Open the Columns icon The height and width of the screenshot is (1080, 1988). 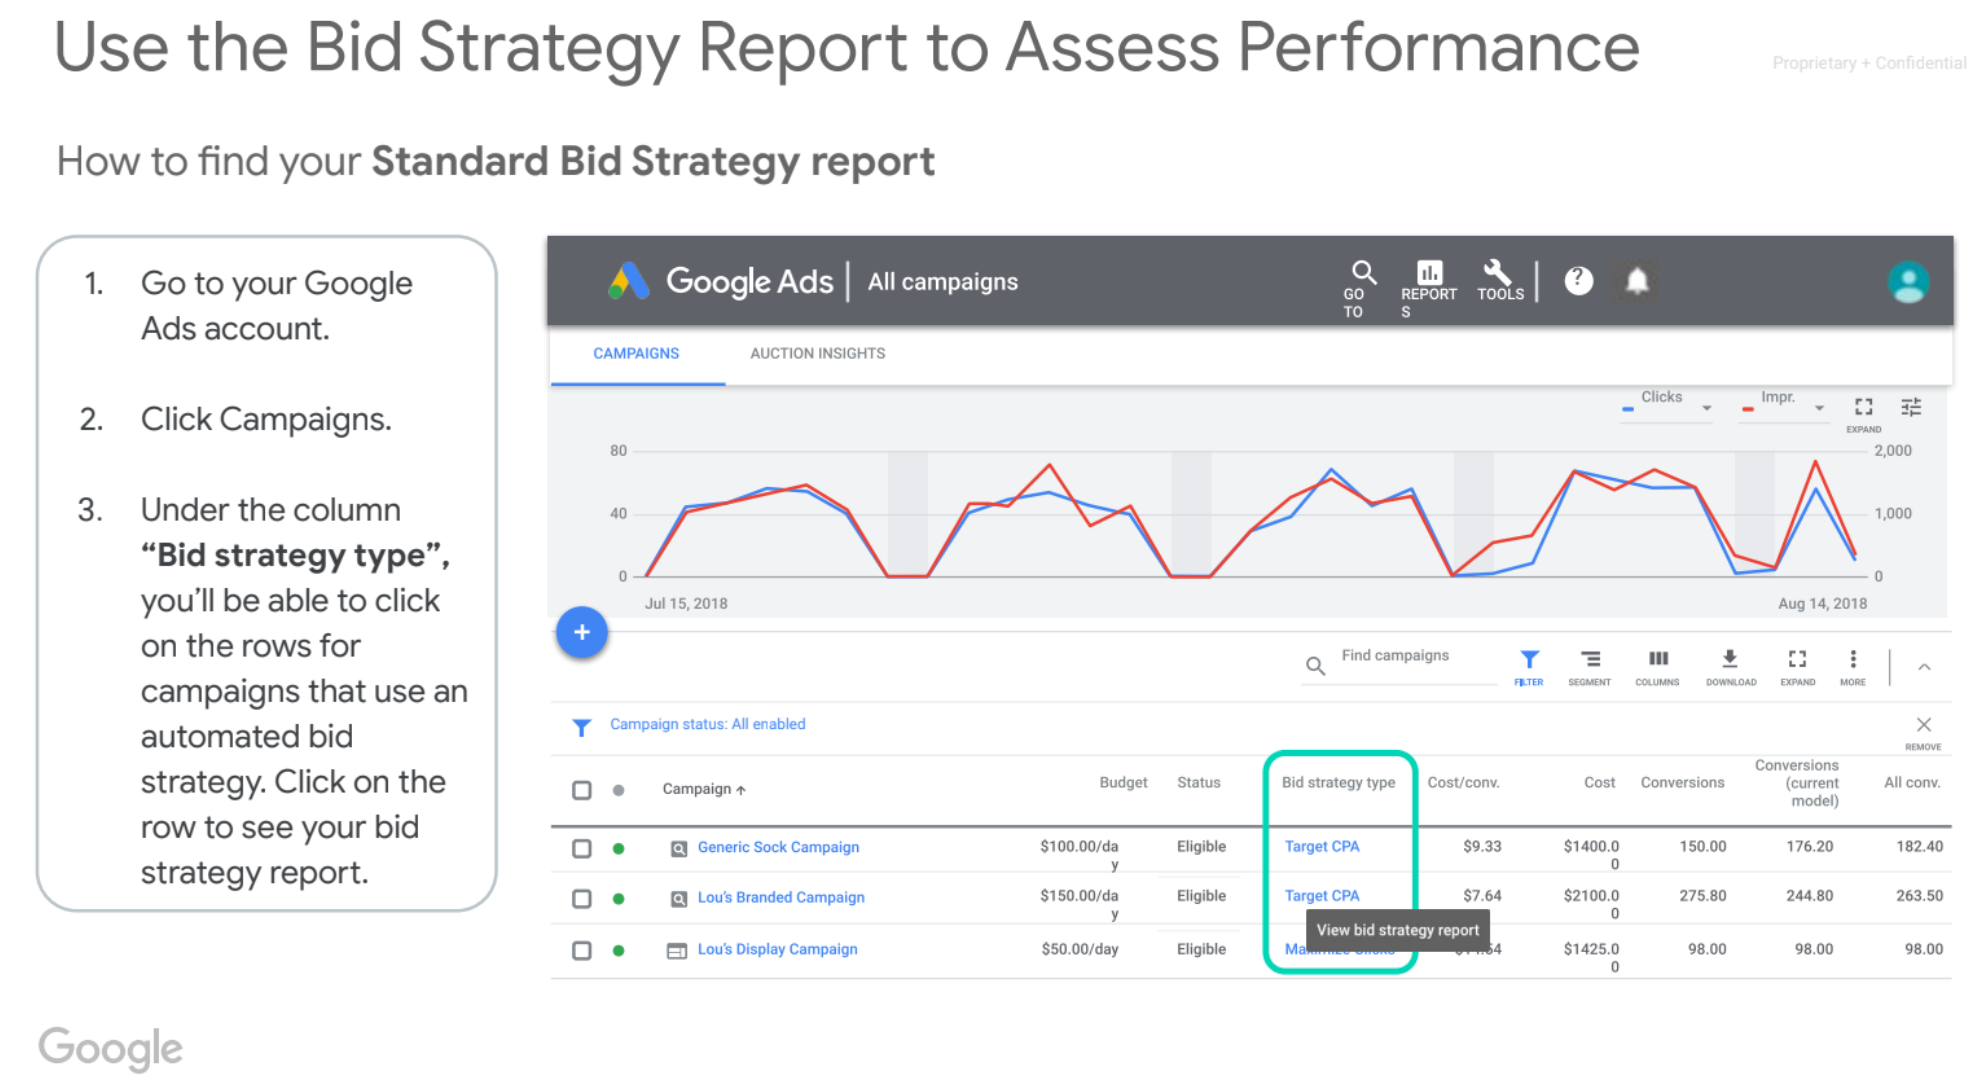point(1658,658)
